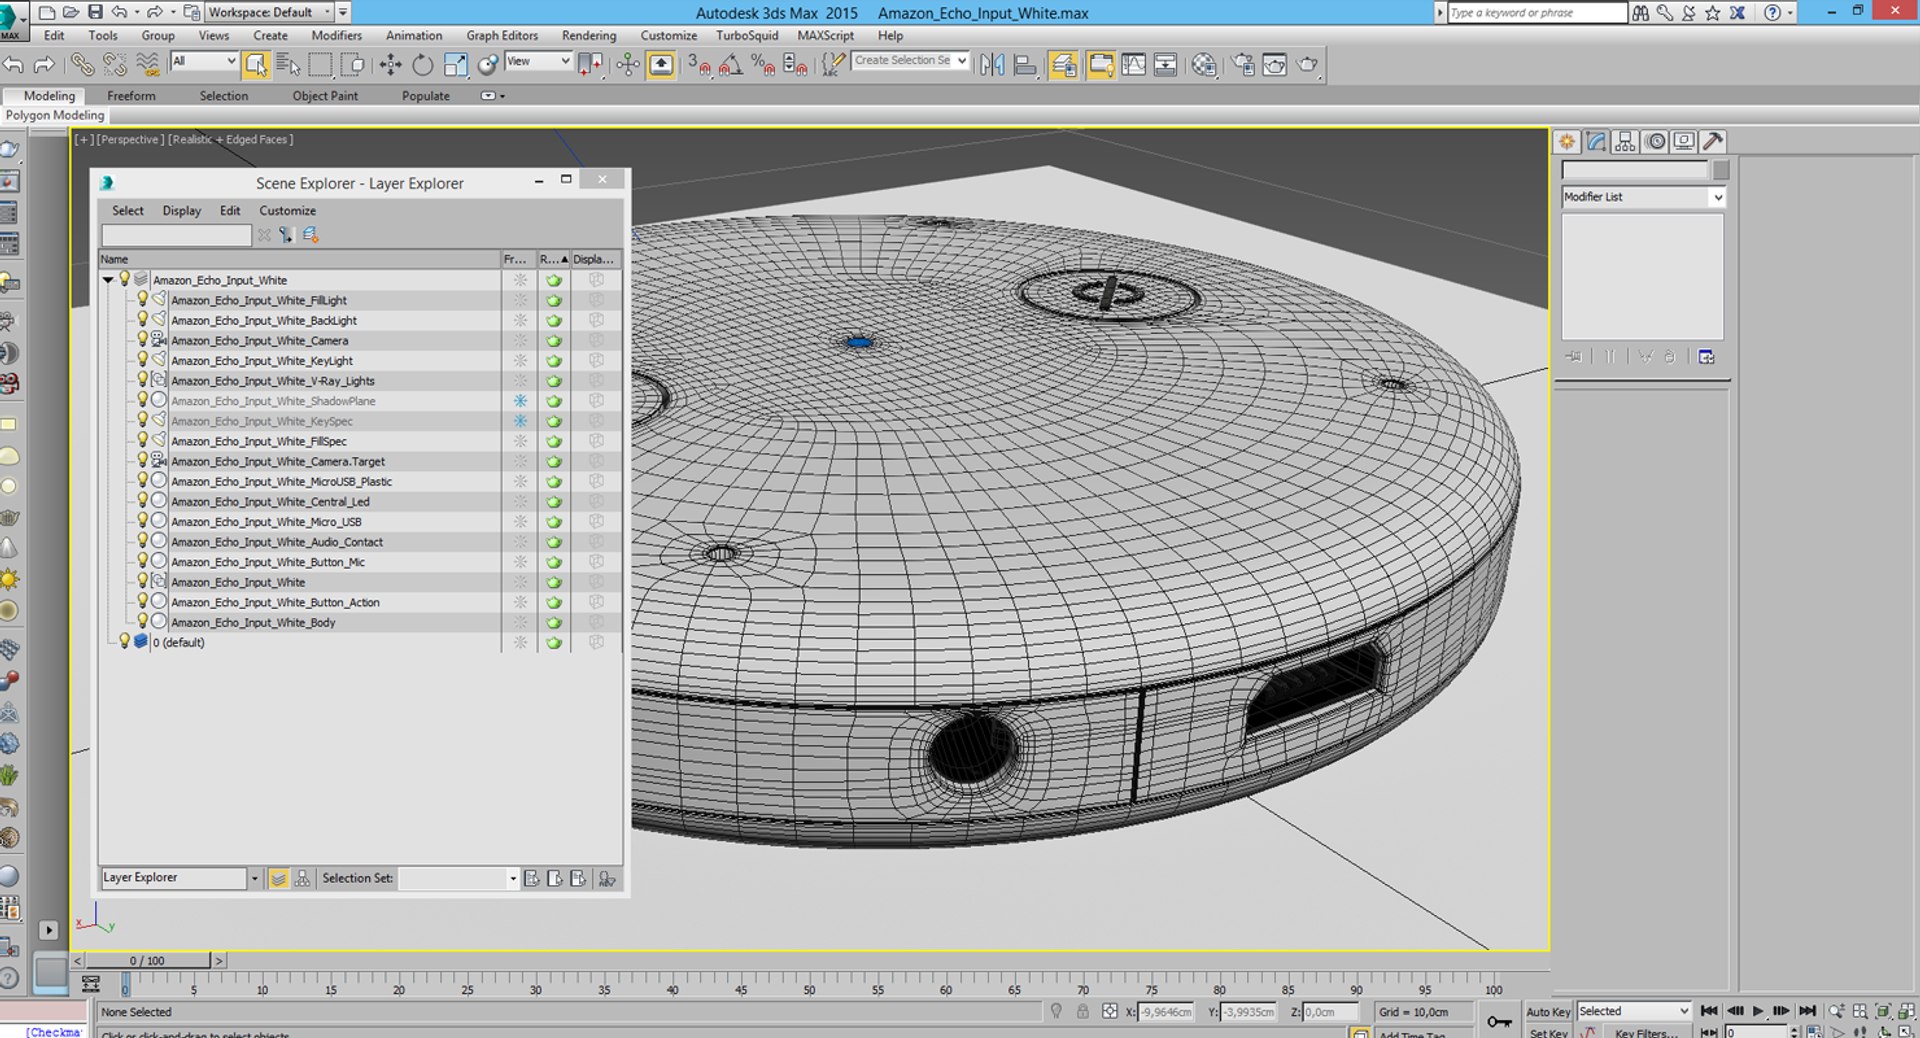Toggle visibility bulb of 0 (default) layer

pyautogui.click(x=124, y=642)
